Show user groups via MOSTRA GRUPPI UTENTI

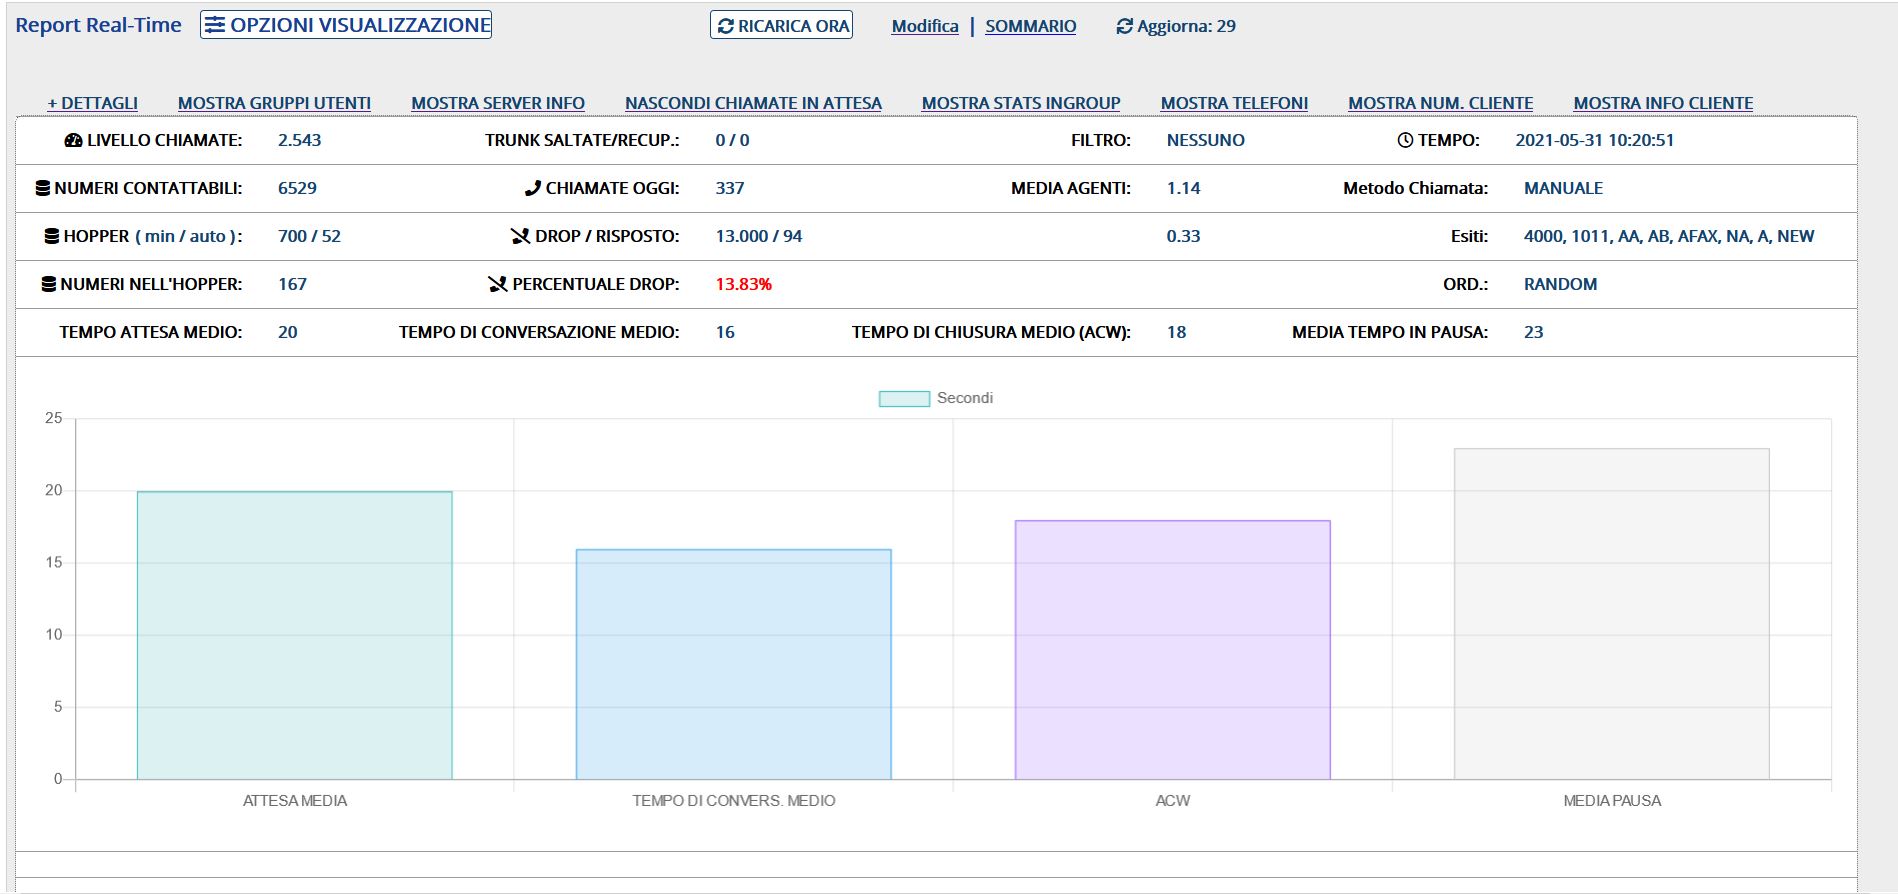(x=274, y=103)
